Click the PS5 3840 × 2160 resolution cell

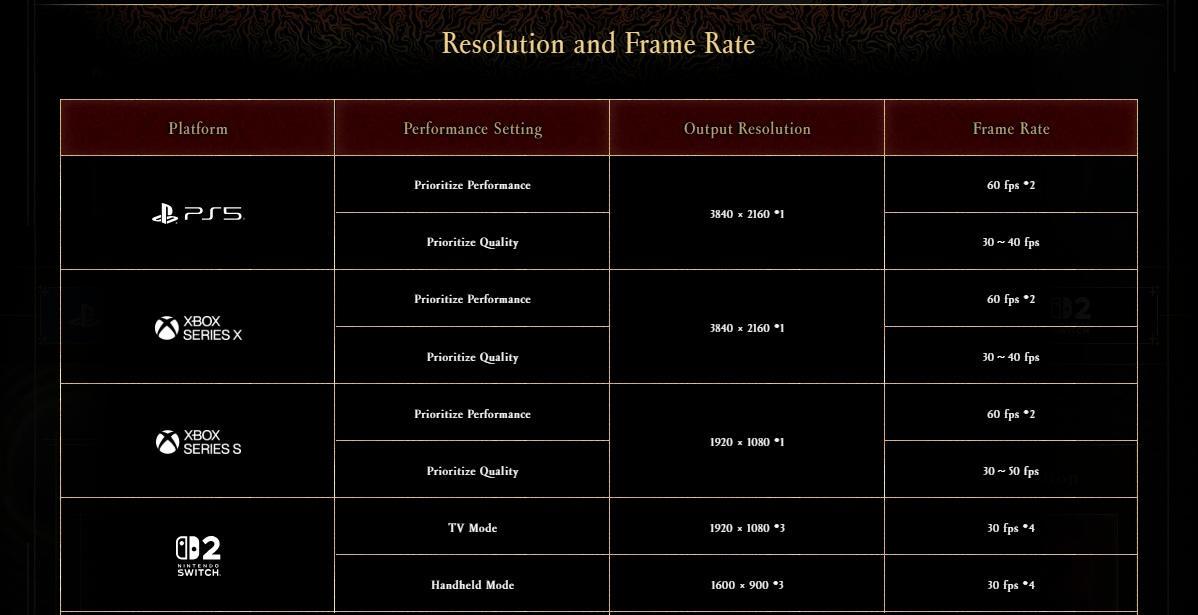click(747, 214)
